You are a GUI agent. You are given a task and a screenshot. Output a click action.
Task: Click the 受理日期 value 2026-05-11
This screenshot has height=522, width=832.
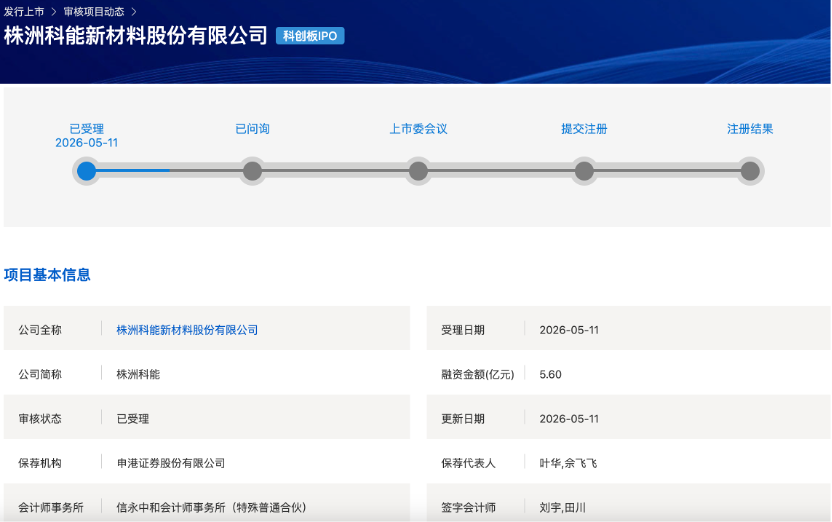pos(569,330)
